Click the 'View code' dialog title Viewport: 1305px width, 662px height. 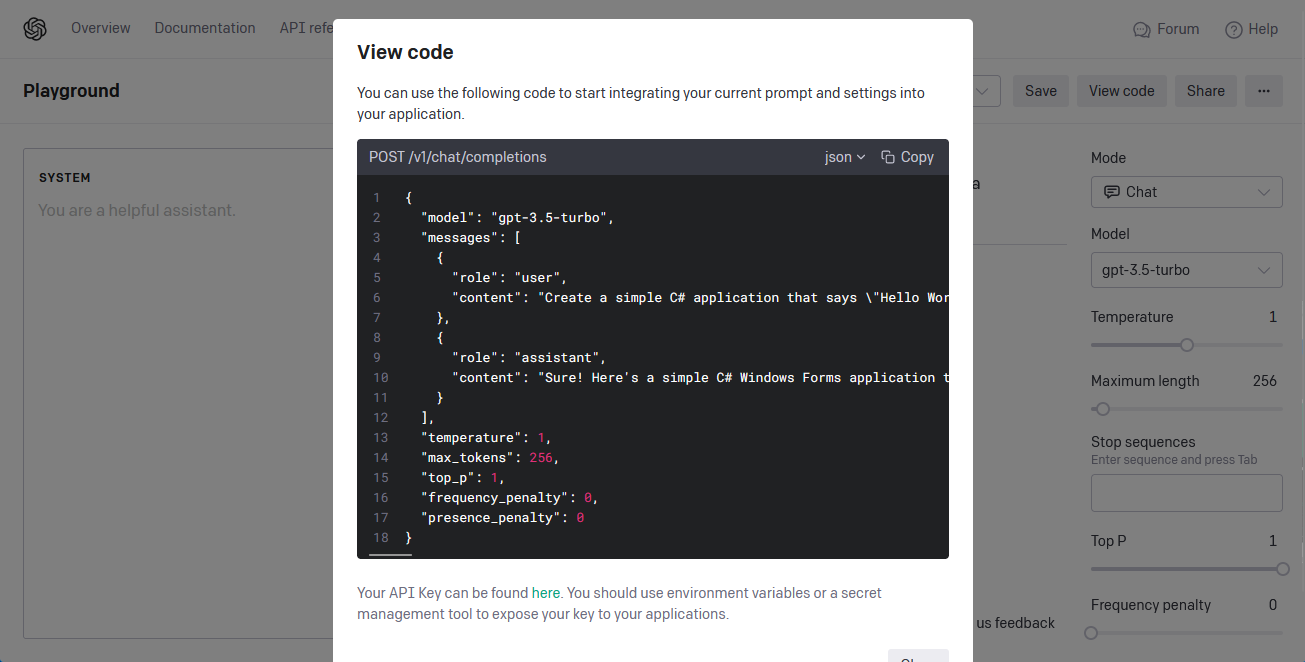tap(405, 53)
